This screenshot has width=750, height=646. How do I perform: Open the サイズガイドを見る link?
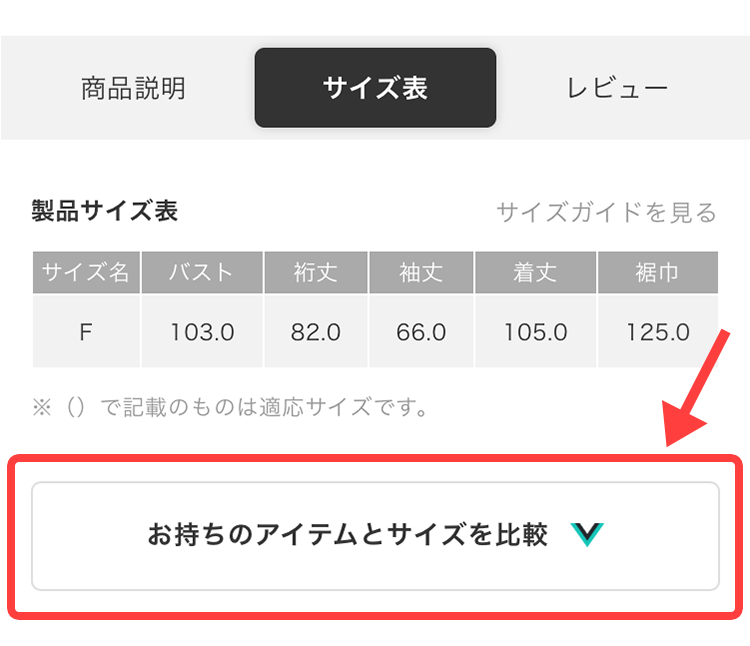point(607,212)
